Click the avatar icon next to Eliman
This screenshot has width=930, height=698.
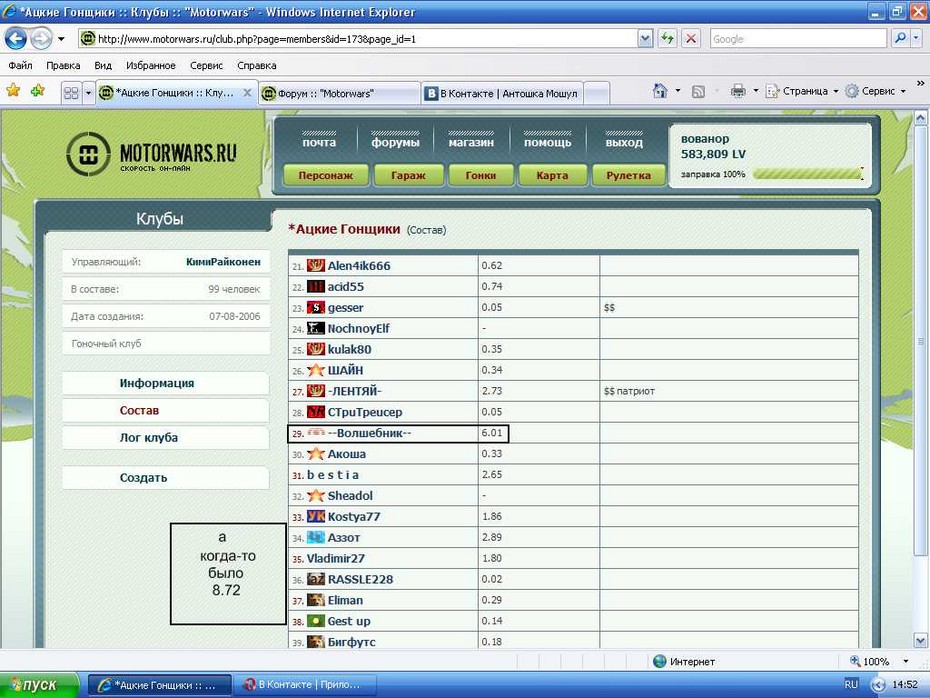(x=316, y=600)
